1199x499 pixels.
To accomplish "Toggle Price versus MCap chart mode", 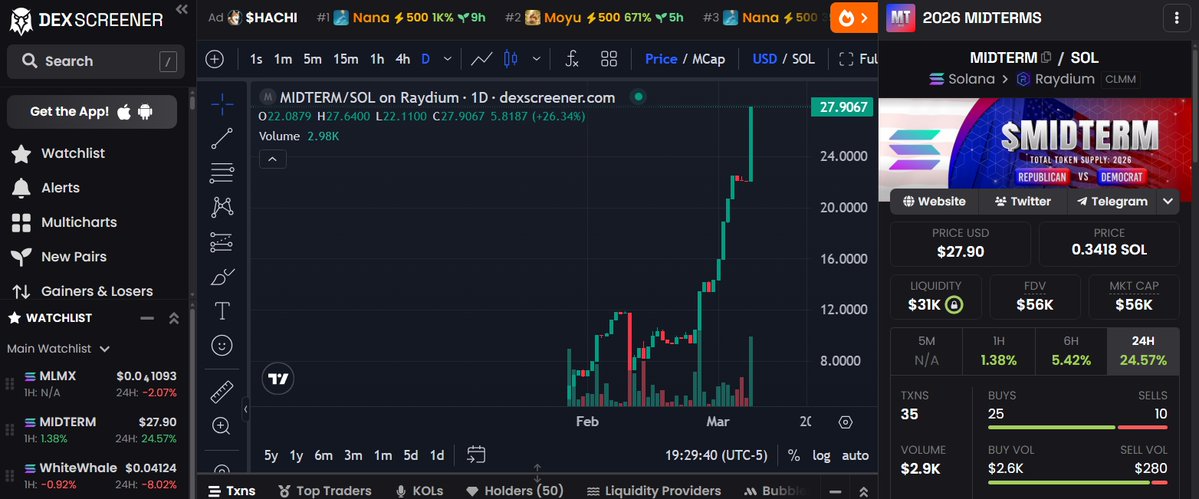I will (685, 59).
